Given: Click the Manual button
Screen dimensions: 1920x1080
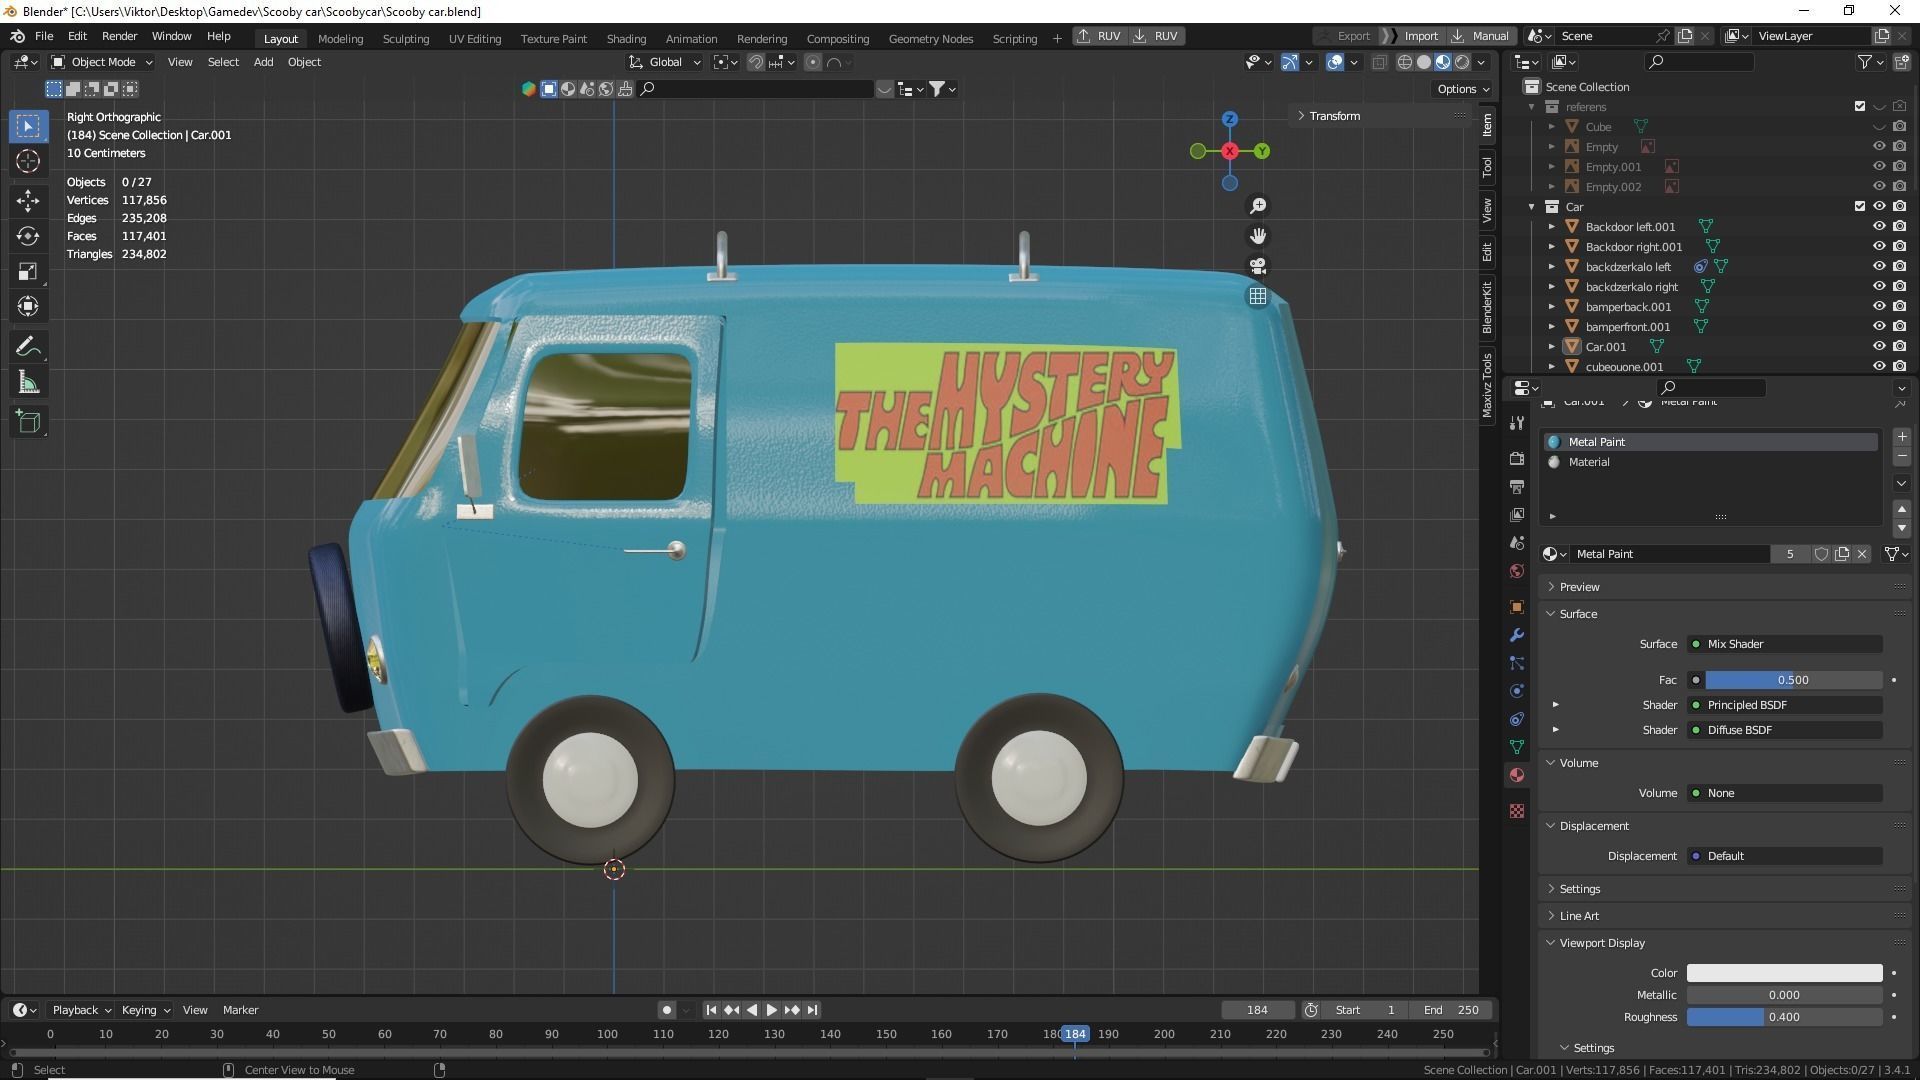Looking at the screenshot, I should tap(1481, 36).
